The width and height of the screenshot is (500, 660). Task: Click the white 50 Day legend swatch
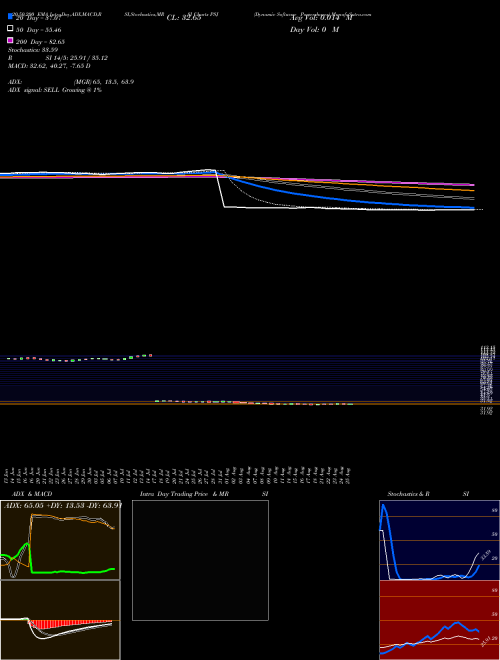pos(11,29)
